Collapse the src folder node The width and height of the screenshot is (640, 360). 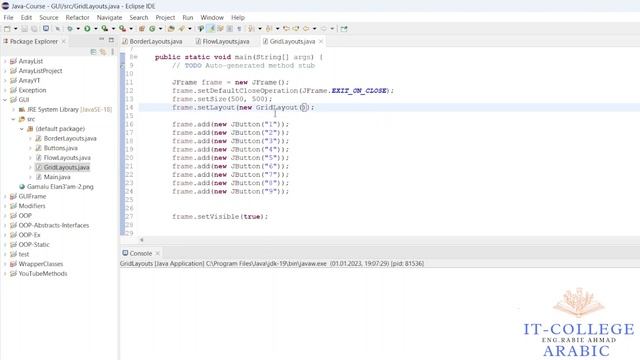(x=13, y=119)
